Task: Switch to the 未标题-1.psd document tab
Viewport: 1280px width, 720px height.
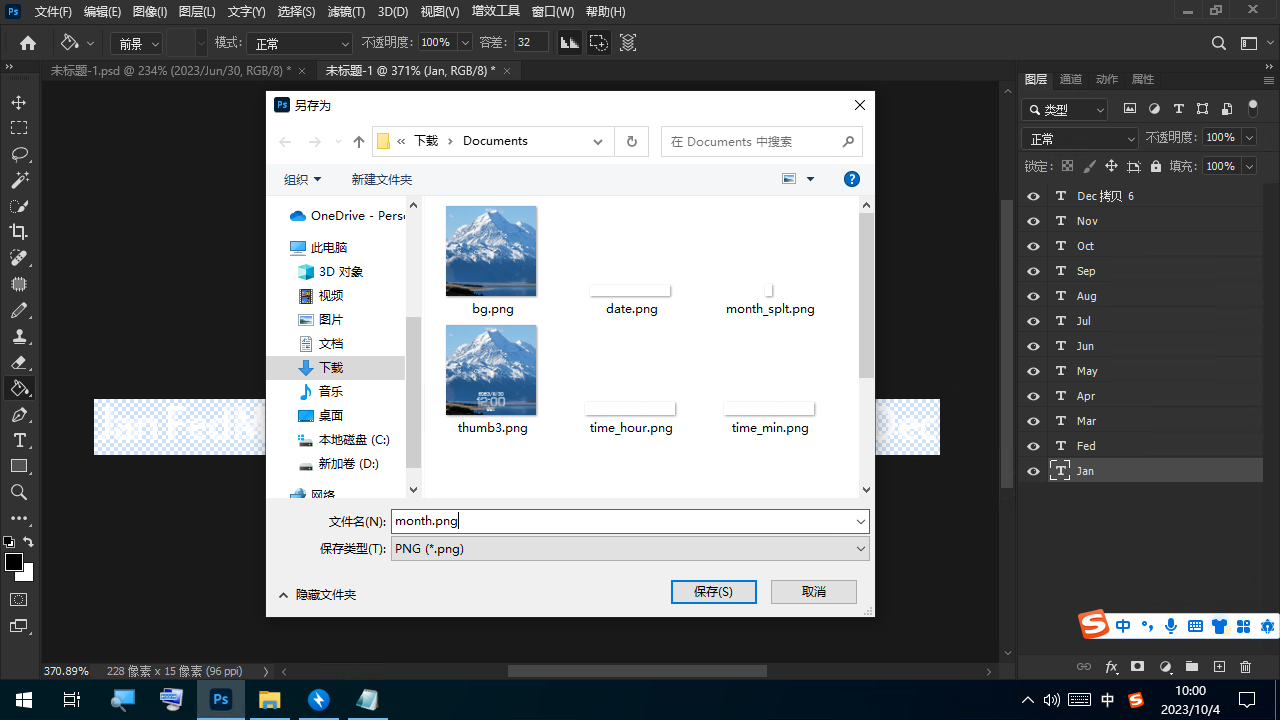Action: coord(170,71)
